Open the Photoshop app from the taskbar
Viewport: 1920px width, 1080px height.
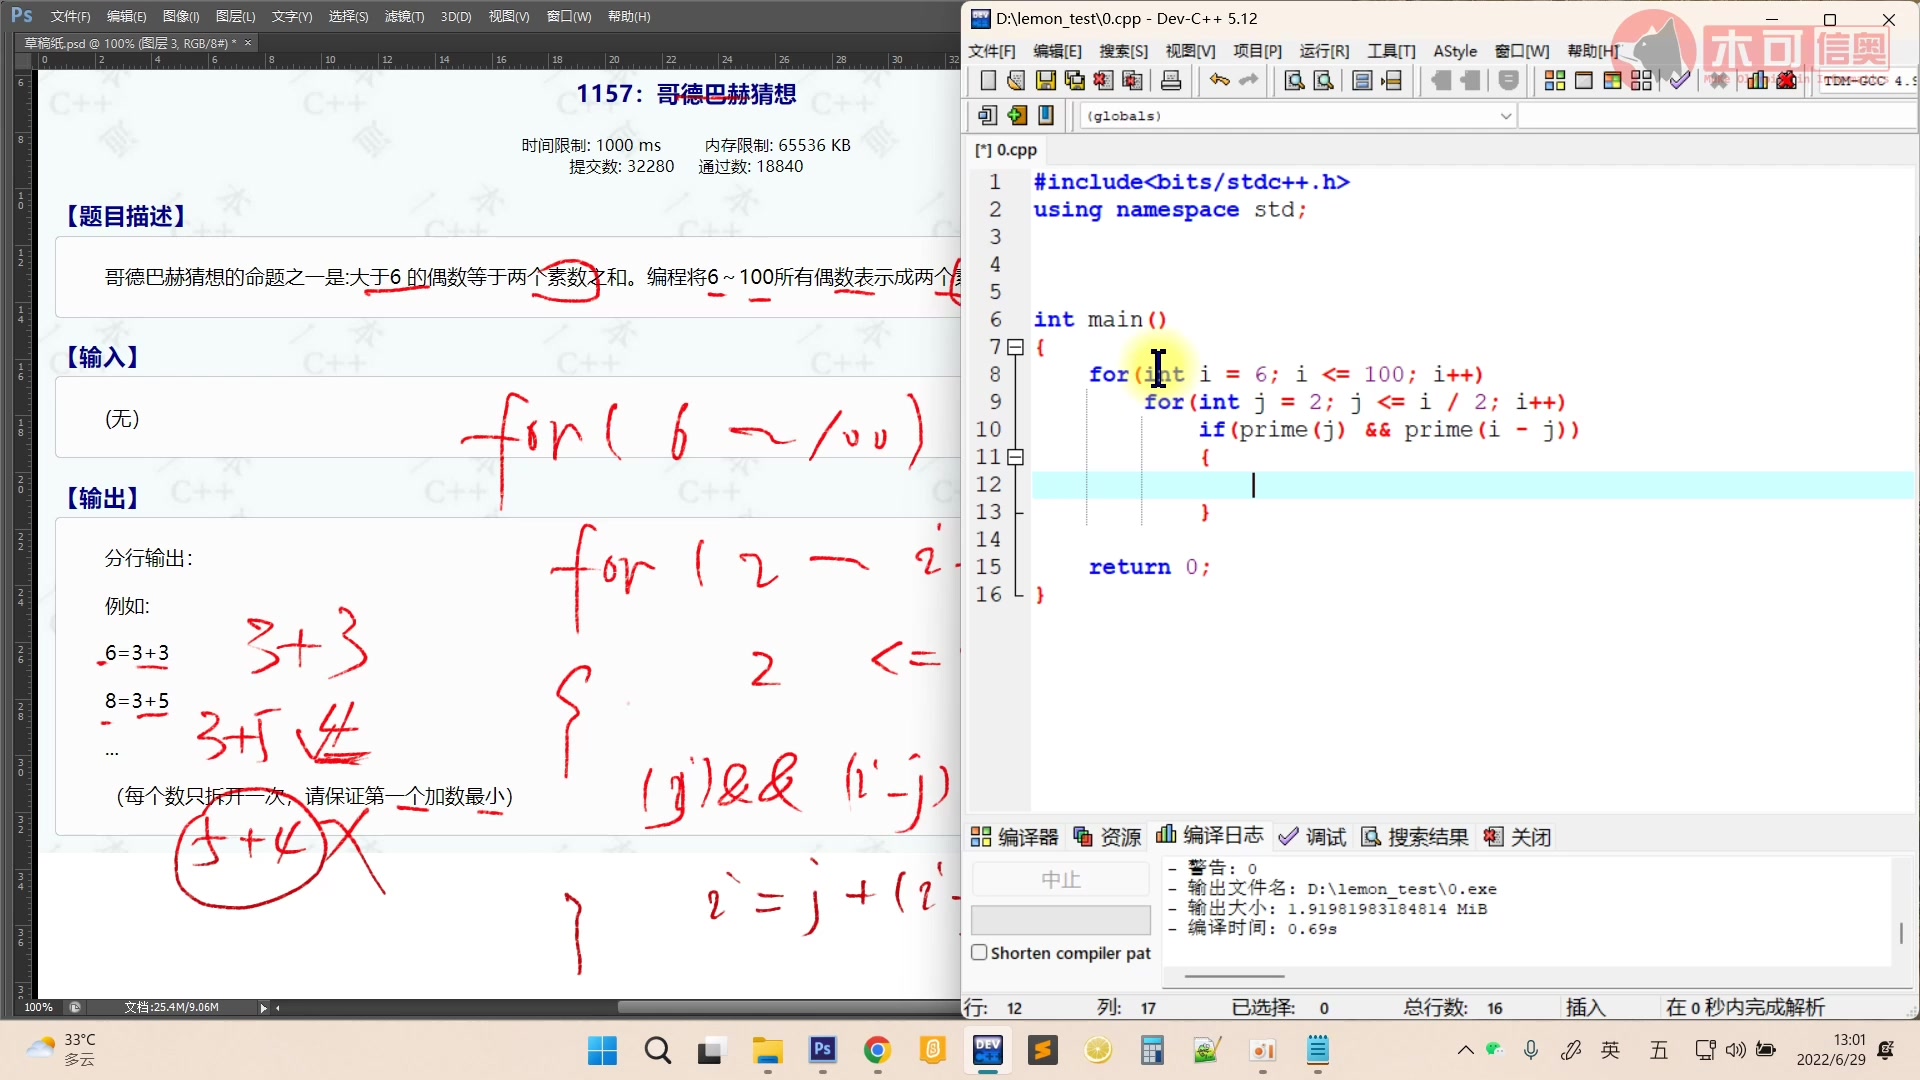[823, 1050]
